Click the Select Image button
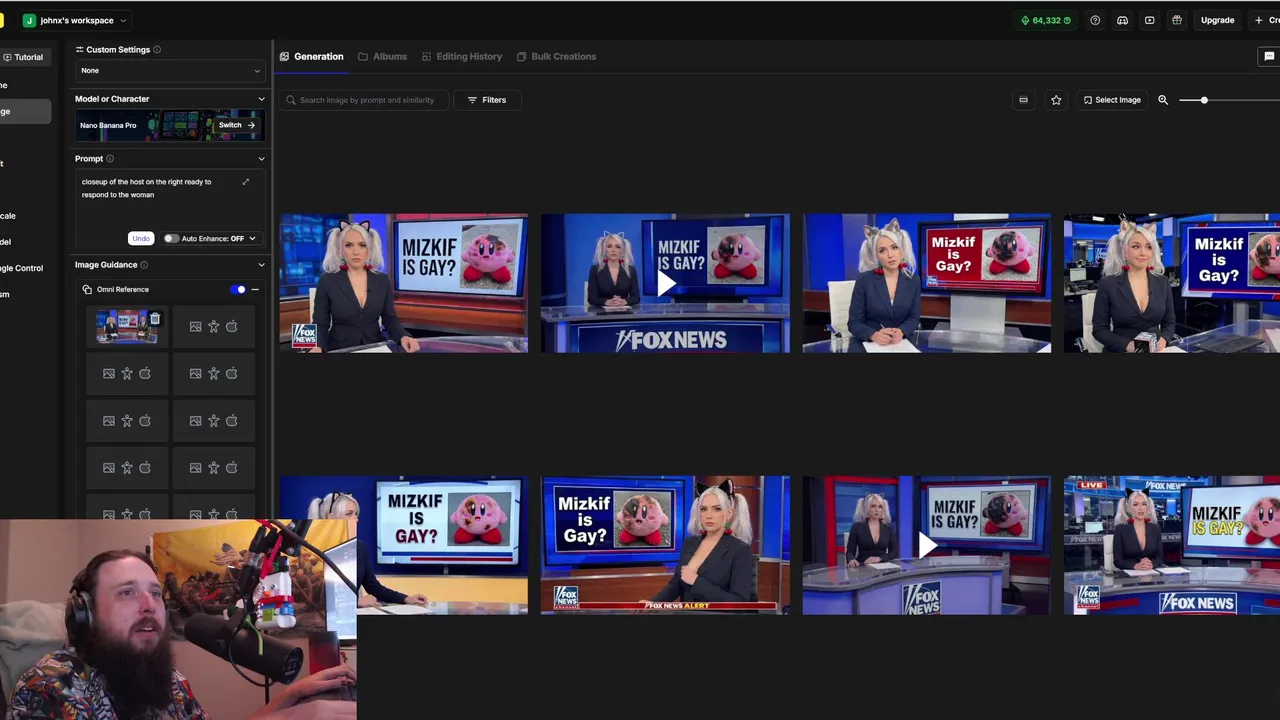This screenshot has height=720, width=1280. point(1112,100)
